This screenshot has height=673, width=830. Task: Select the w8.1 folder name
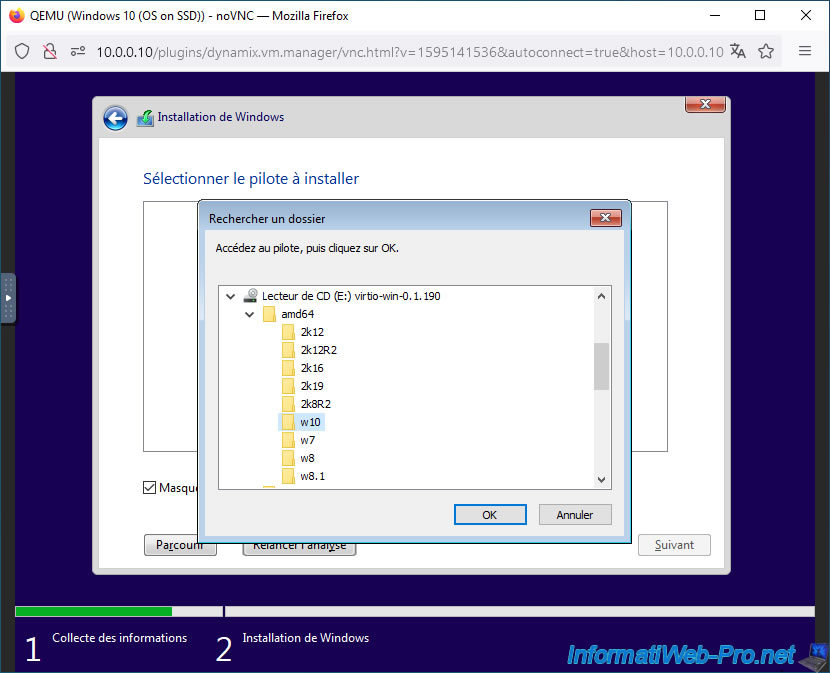tap(313, 476)
